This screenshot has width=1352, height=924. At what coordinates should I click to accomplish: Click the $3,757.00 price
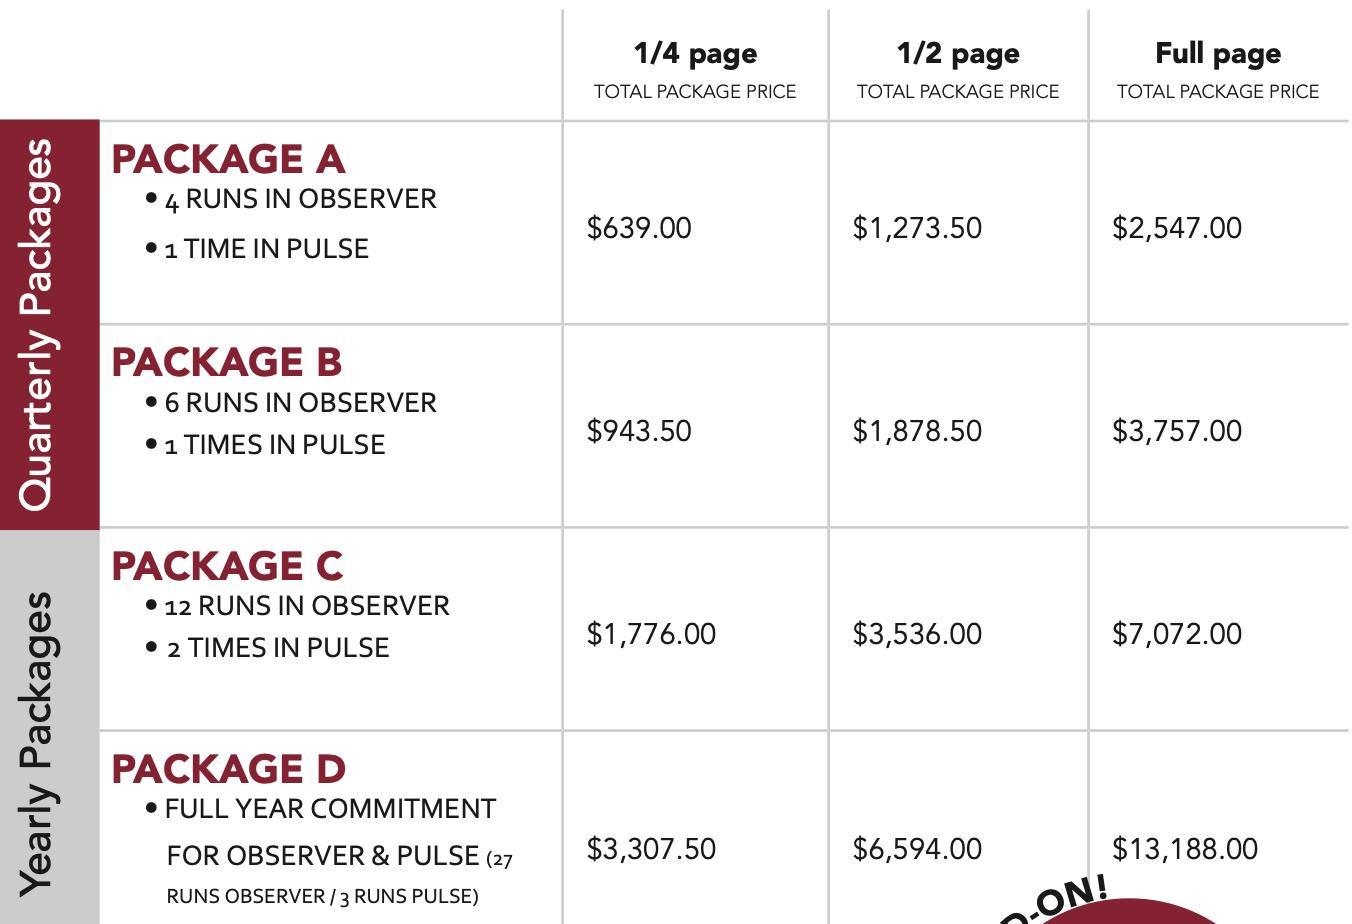click(x=1177, y=431)
